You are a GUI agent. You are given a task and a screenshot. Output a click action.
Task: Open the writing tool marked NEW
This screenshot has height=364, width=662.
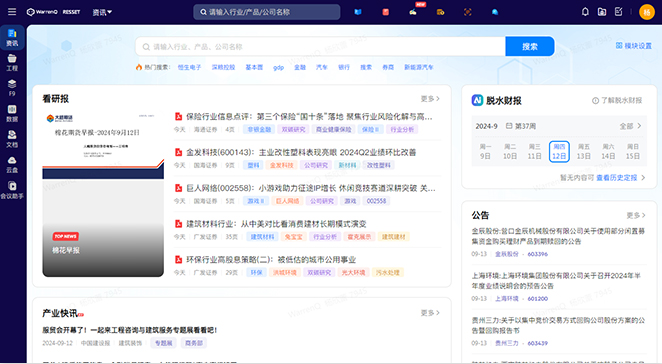pyautogui.click(x=413, y=12)
